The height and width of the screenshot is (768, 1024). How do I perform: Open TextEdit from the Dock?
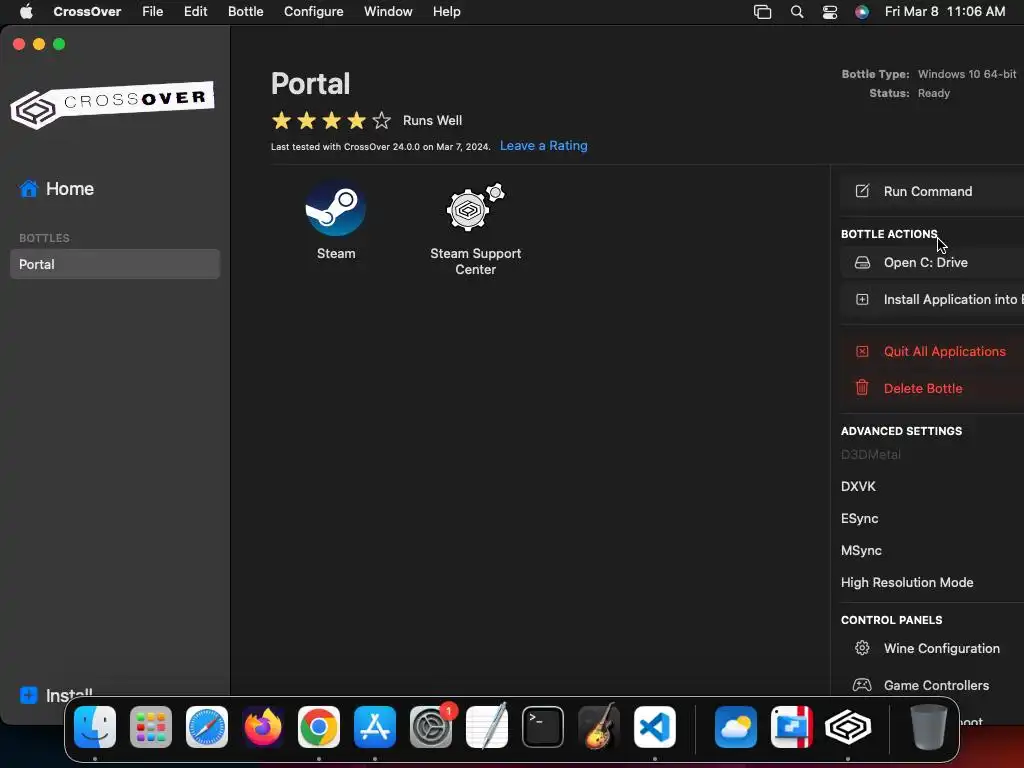click(487, 727)
